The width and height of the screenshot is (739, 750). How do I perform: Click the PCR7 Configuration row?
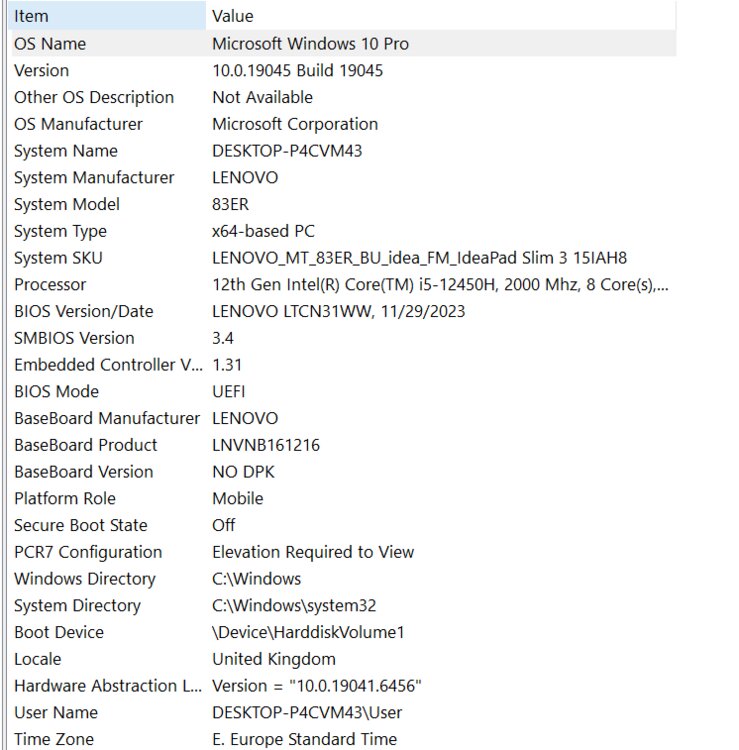pos(88,552)
